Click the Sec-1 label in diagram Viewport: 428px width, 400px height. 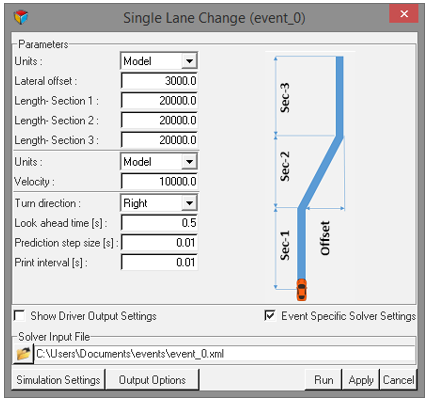click(285, 245)
